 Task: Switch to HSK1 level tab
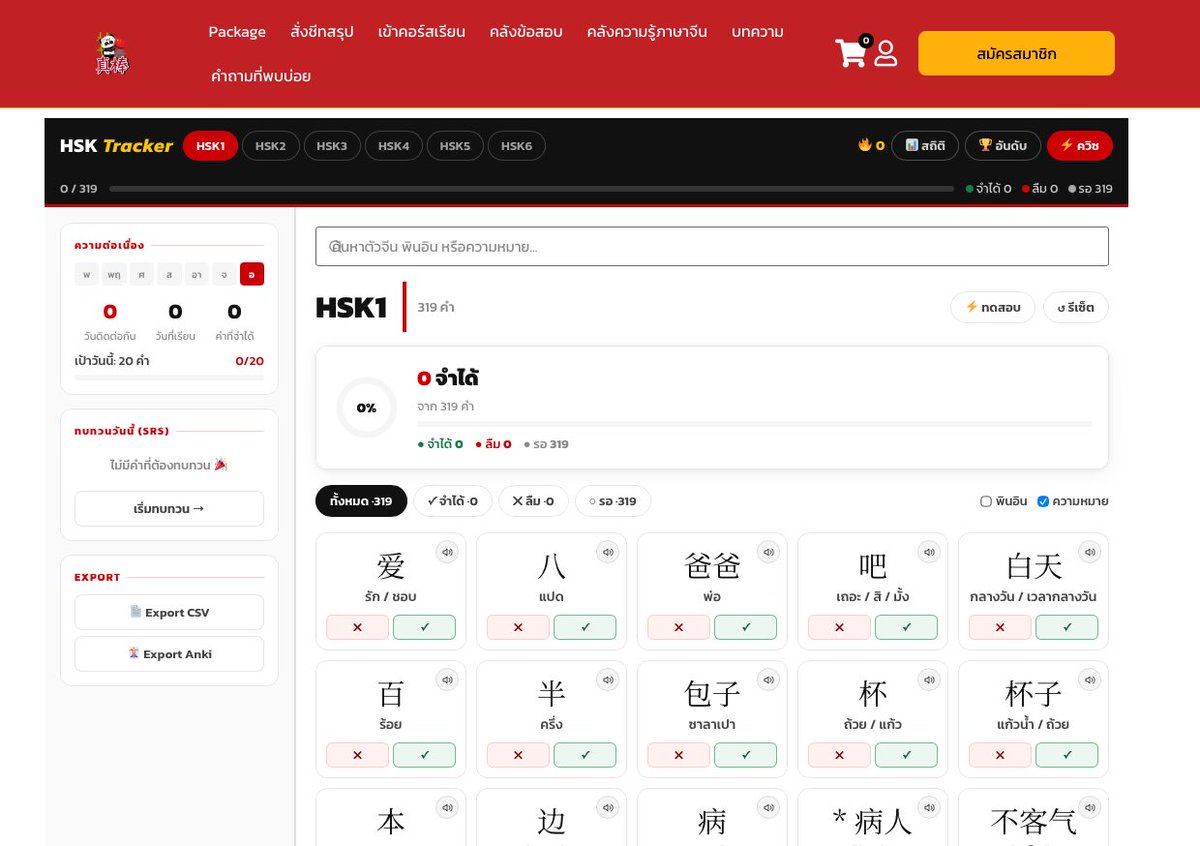pyautogui.click(x=210, y=146)
